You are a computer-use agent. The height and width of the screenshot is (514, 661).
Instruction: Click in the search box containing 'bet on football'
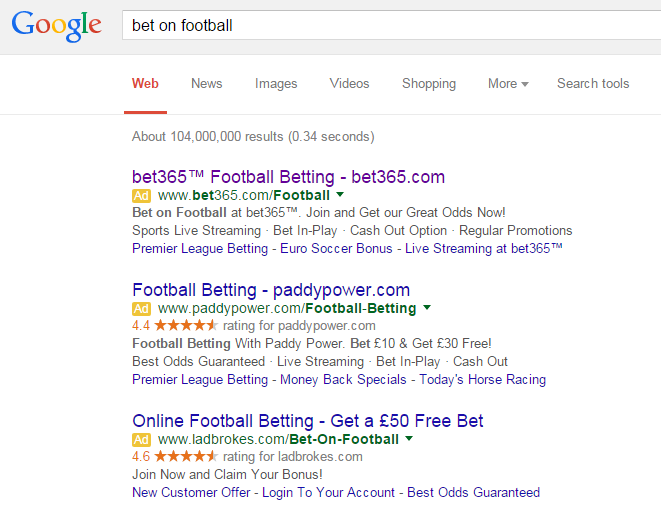point(392,25)
